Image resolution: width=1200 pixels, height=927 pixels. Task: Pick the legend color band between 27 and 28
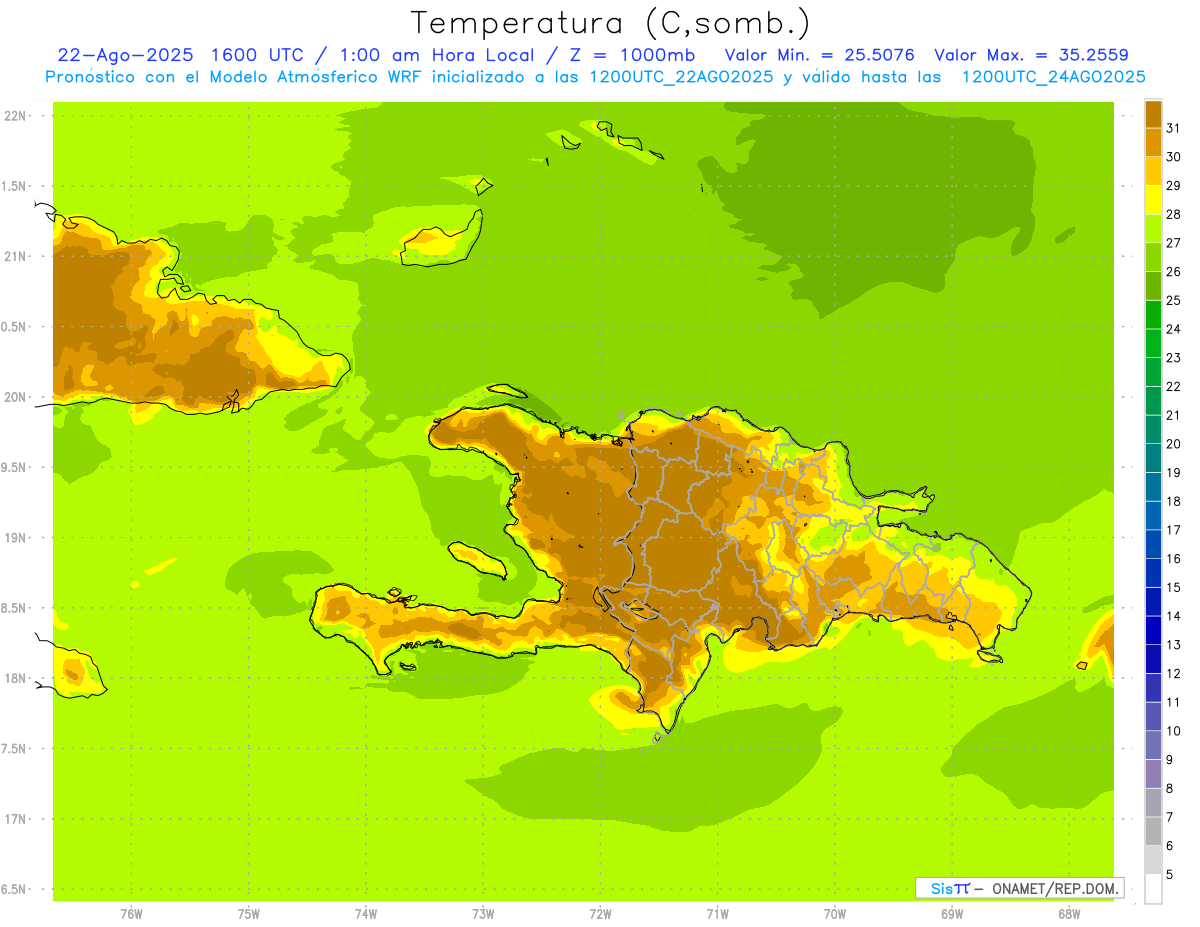(1153, 229)
